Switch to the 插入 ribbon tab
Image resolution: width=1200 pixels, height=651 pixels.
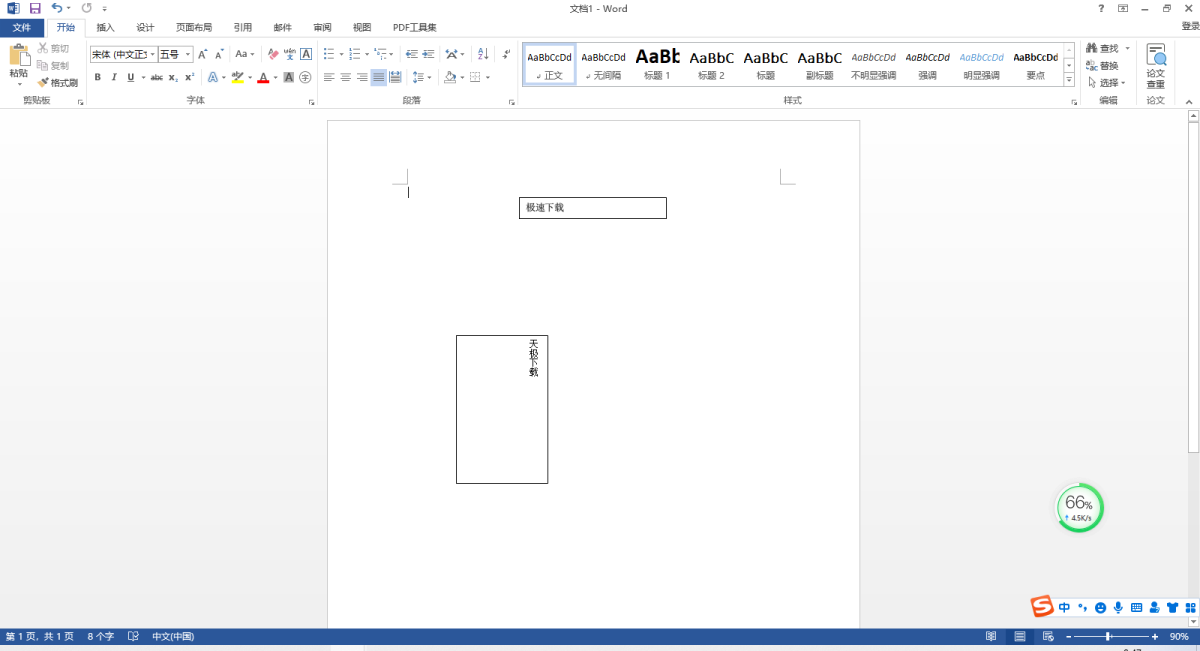pyautogui.click(x=105, y=28)
